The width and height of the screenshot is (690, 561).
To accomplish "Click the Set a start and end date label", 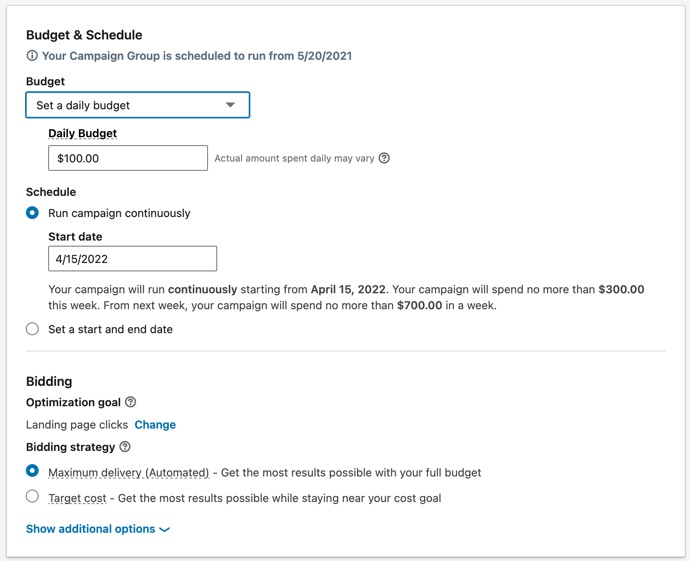I will click(110, 329).
